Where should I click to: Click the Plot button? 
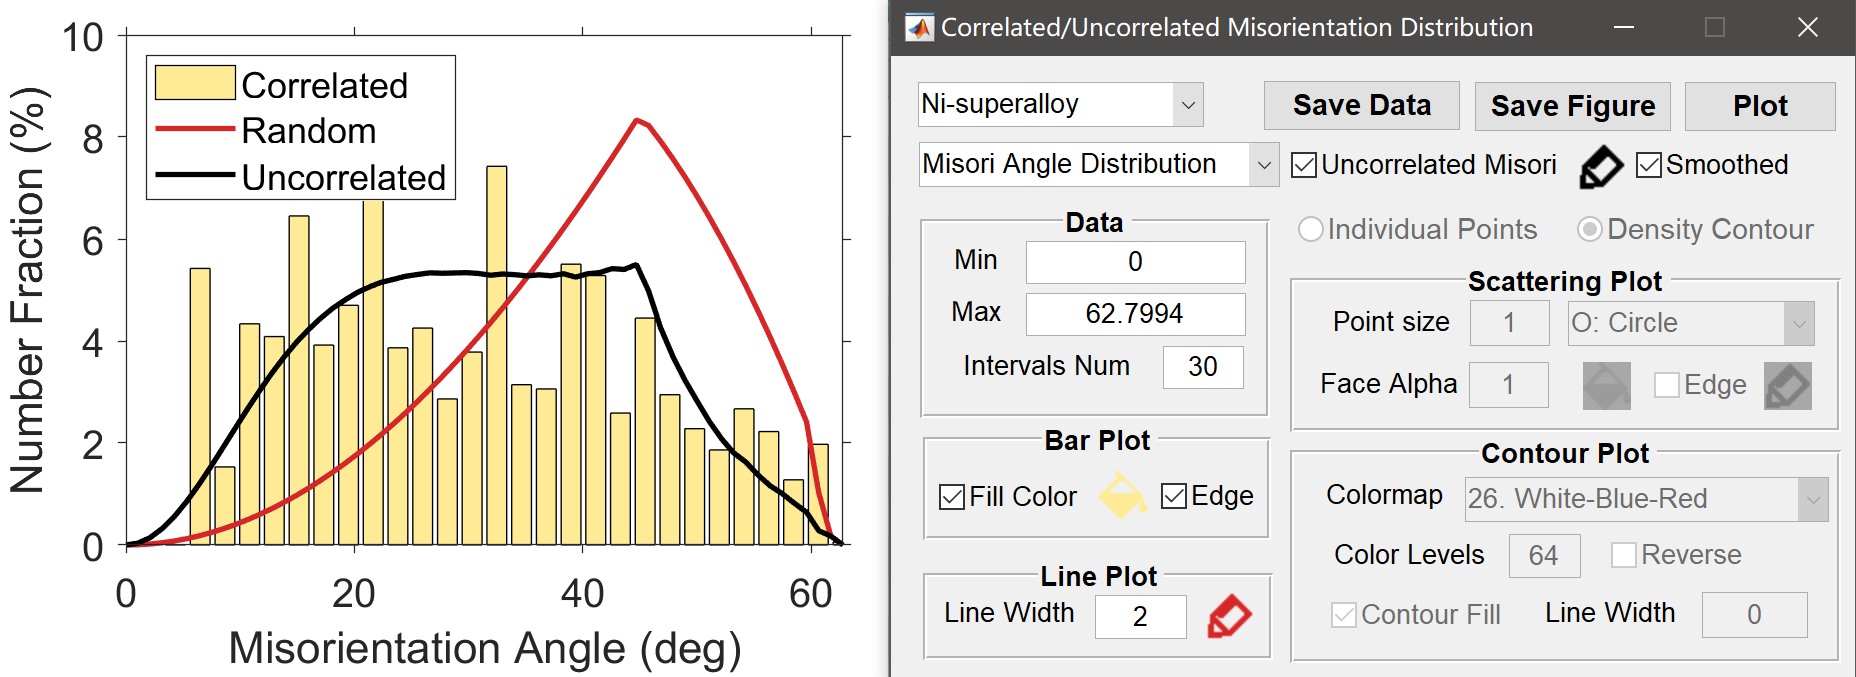[x=1759, y=106]
